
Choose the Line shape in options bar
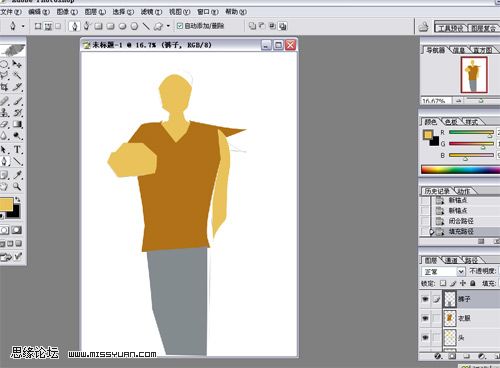[146, 26]
